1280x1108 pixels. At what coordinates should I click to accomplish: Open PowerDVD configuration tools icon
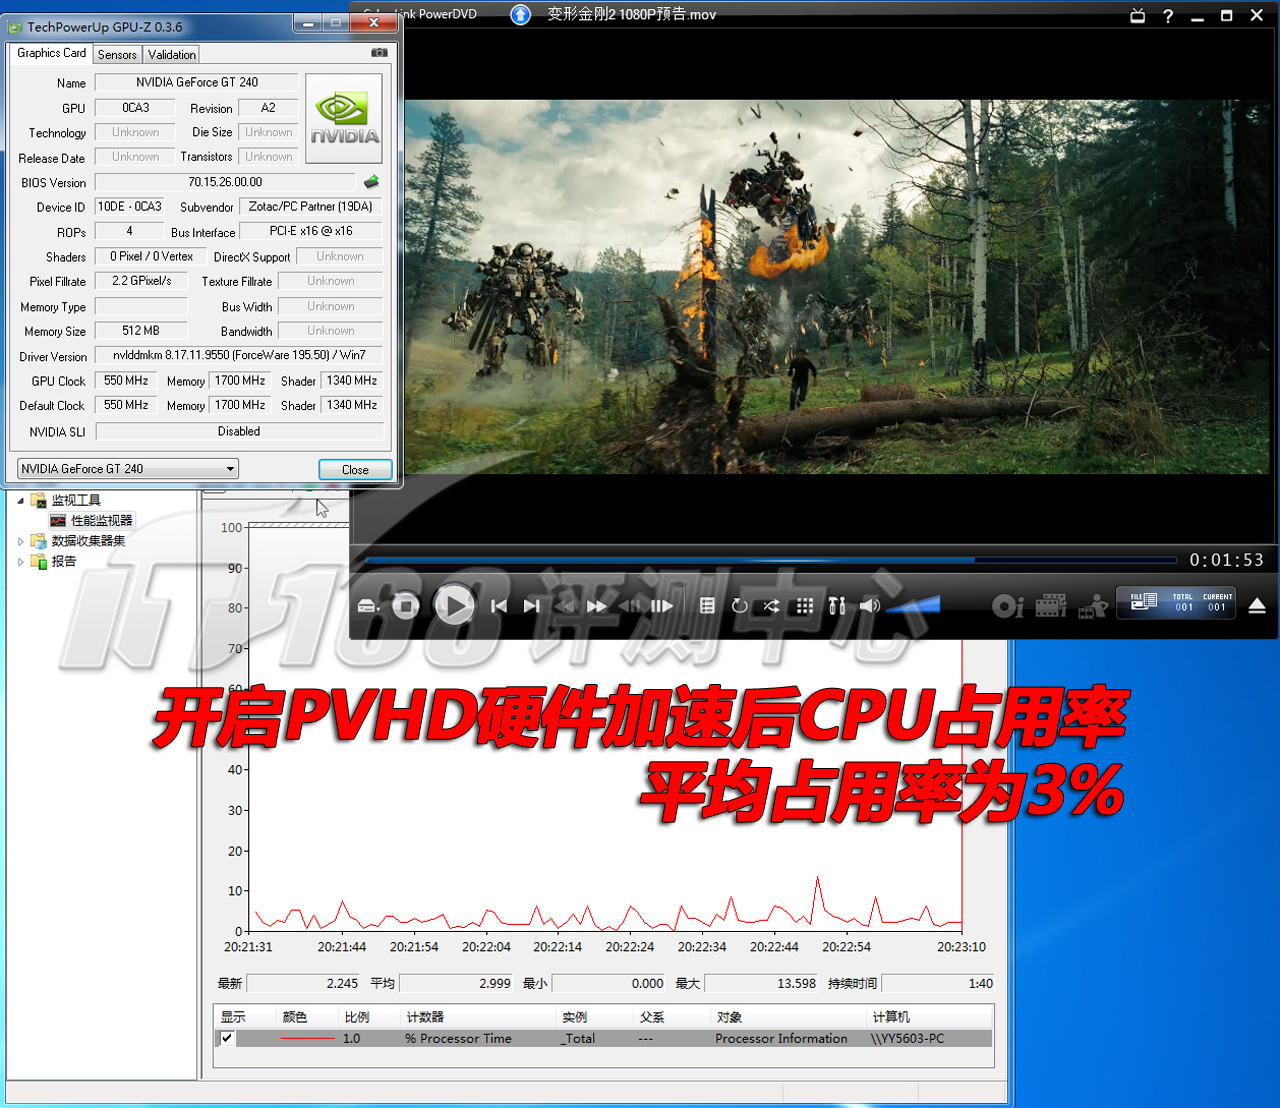click(x=837, y=606)
